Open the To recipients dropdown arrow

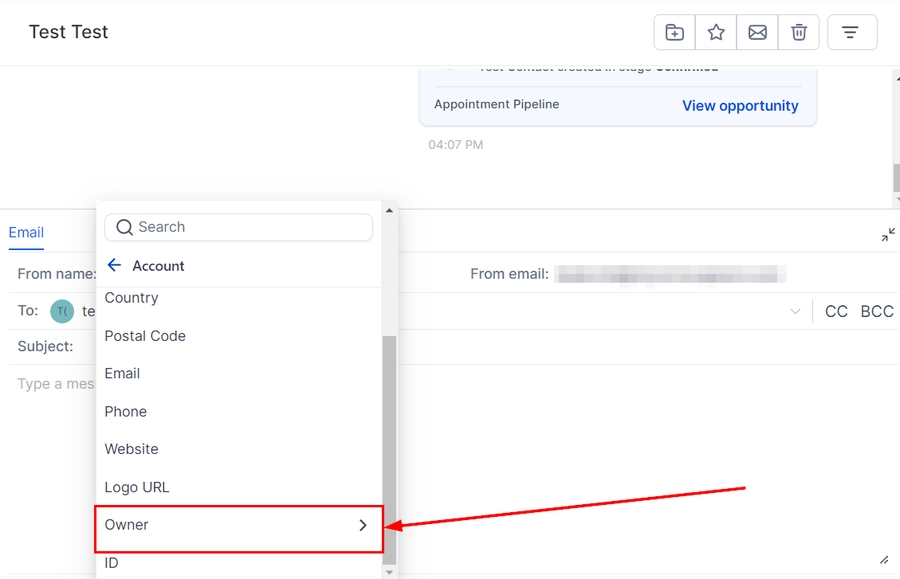pyautogui.click(x=795, y=312)
